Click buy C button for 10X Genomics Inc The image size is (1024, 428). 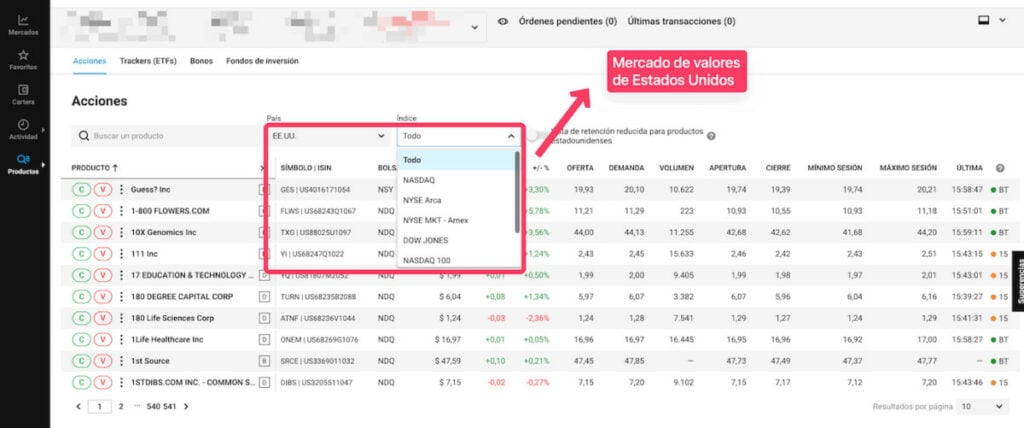pyautogui.click(x=81, y=233)
